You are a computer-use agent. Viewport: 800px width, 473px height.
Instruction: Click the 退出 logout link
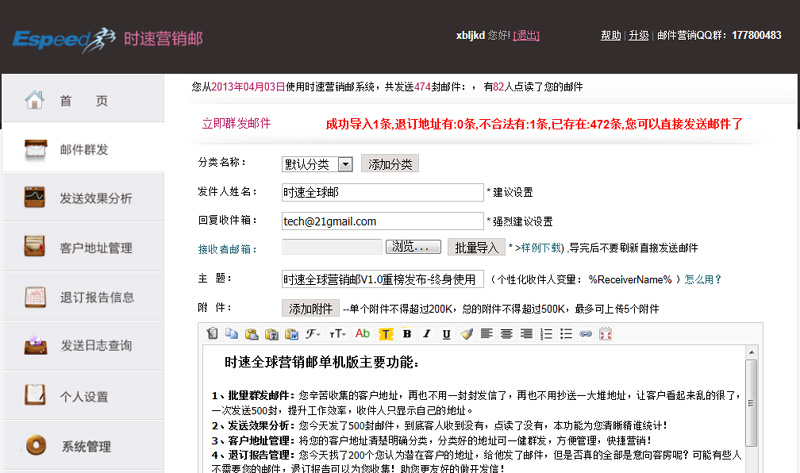[526, 35]
